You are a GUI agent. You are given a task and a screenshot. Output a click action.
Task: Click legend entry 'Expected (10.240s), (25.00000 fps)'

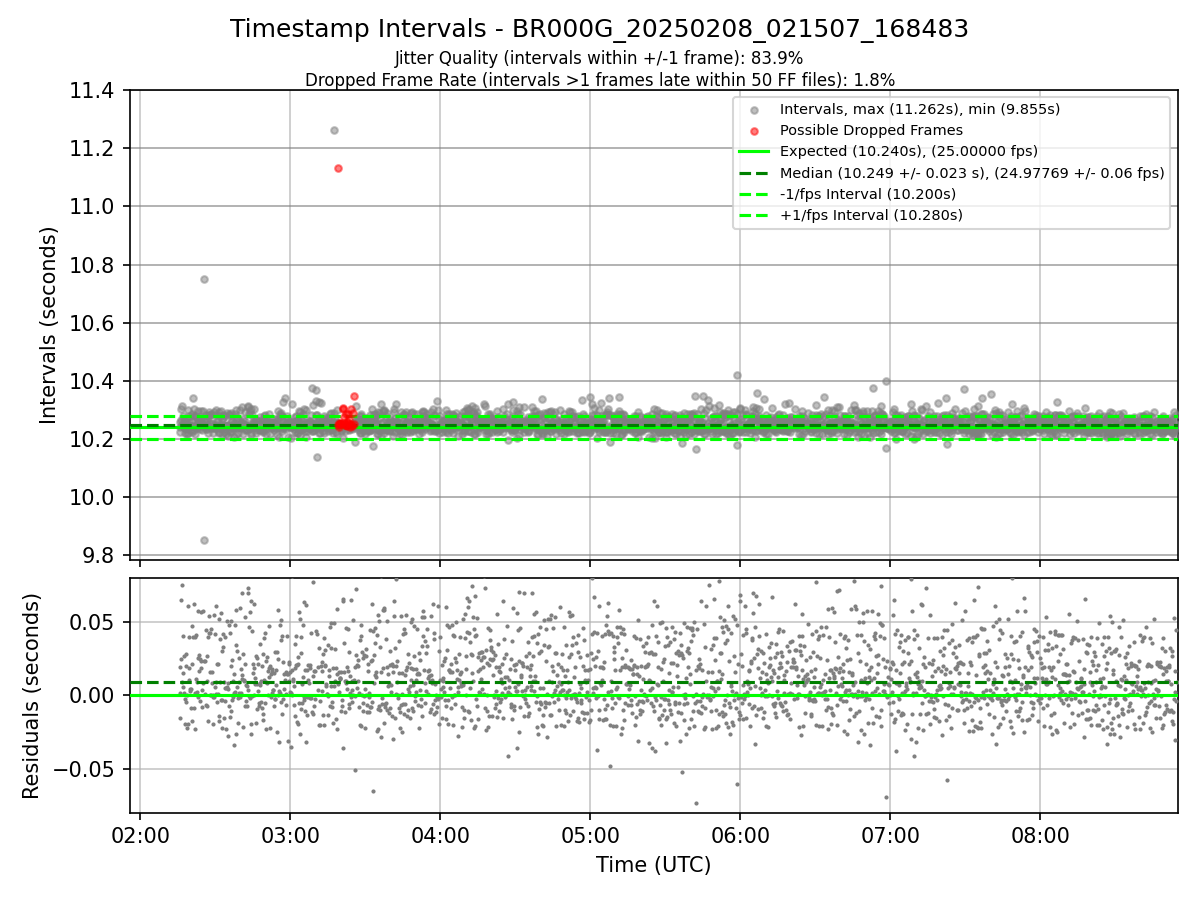pos(909,151)
